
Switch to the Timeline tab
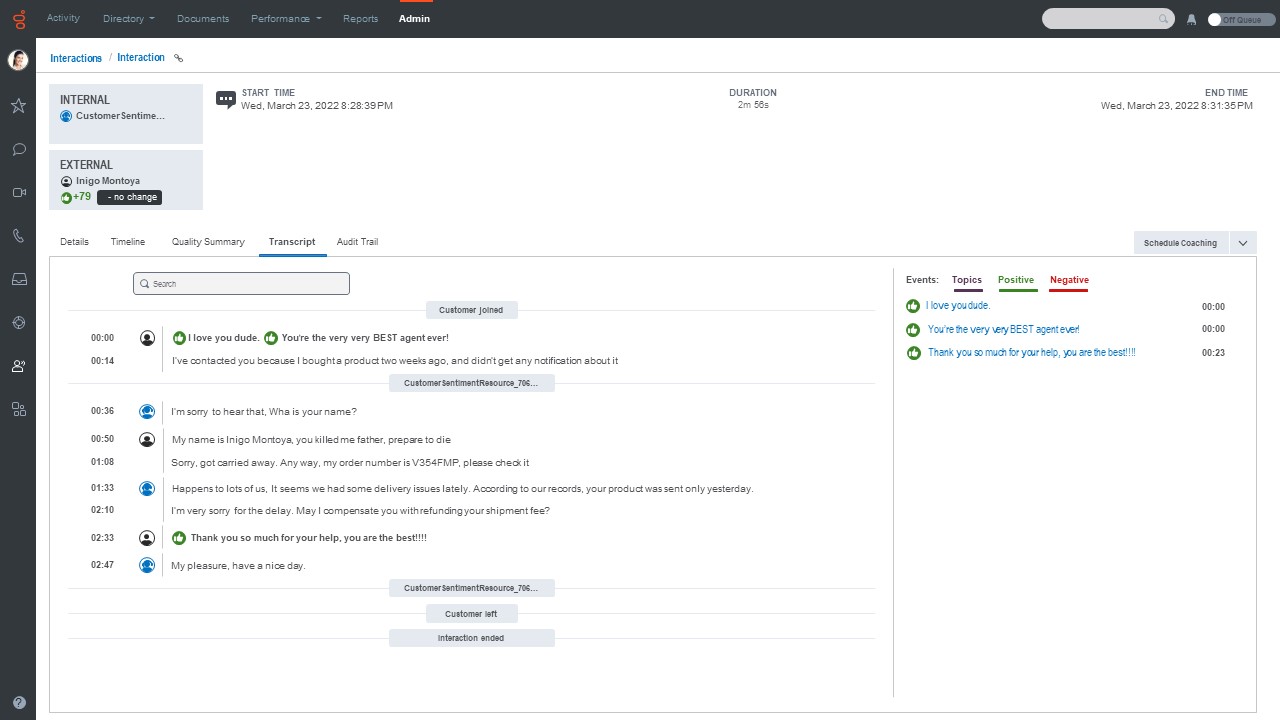coord(128,242)
